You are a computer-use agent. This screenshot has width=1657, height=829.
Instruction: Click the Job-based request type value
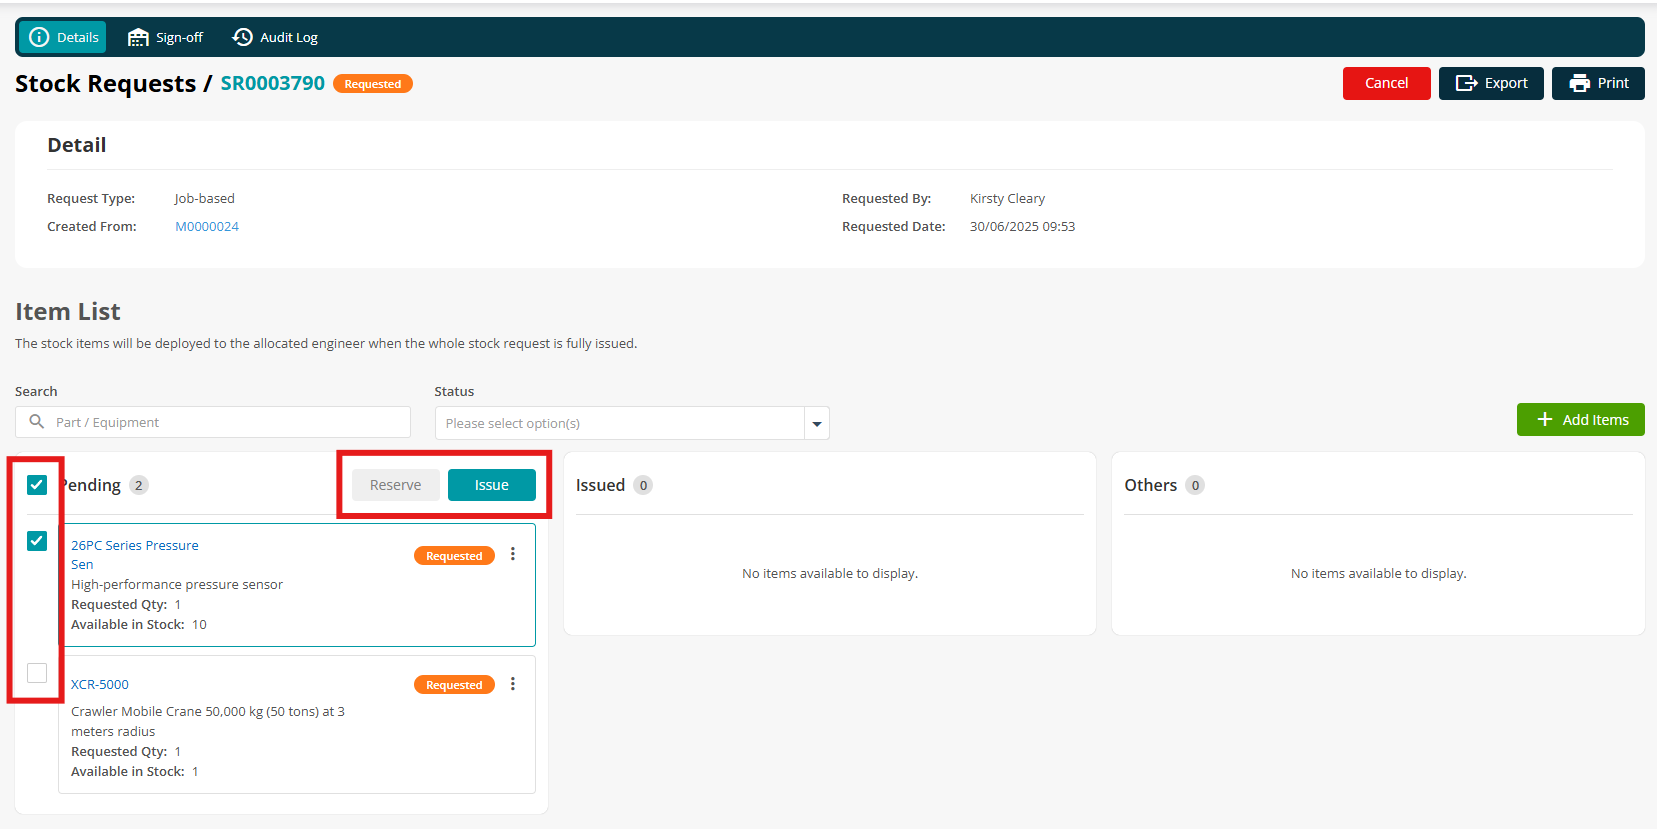tap(204, 198)
